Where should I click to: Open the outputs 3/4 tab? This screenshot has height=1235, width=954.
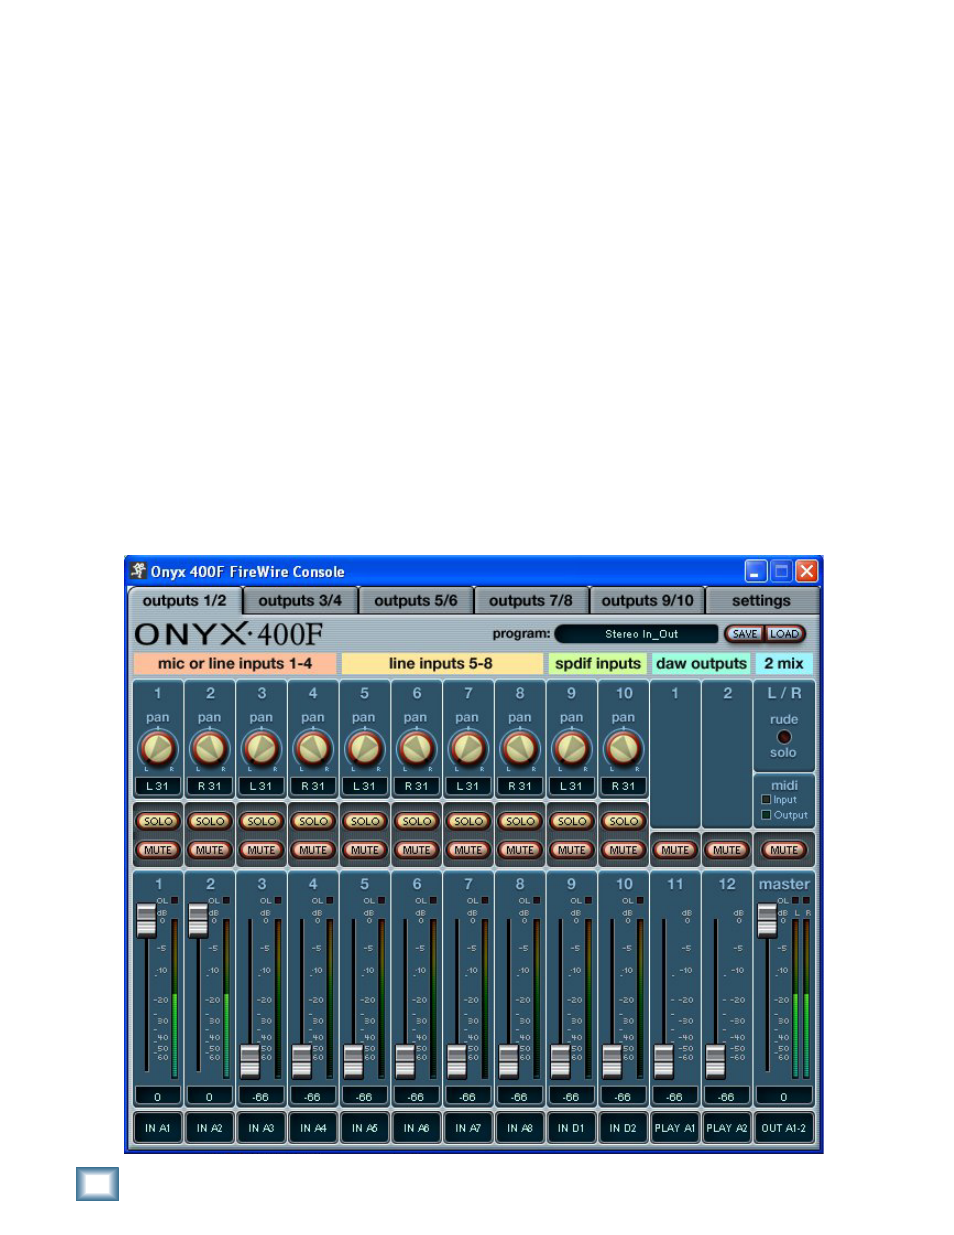tap(300, 601)
